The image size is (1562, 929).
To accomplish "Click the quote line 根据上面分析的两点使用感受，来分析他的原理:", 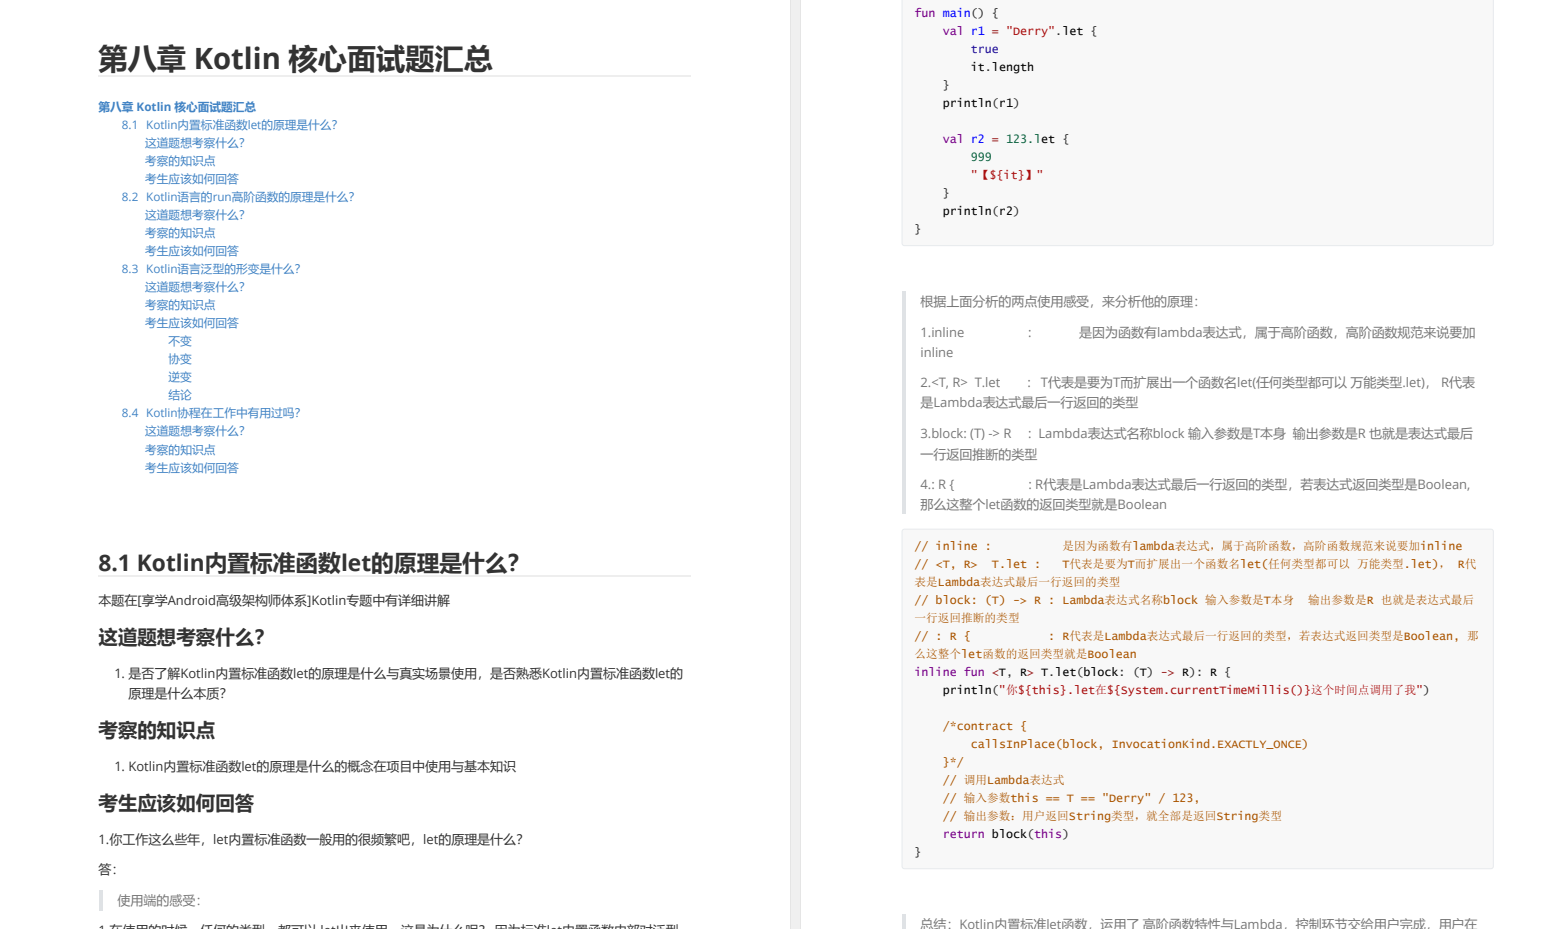I will [x=1059, y=302].
